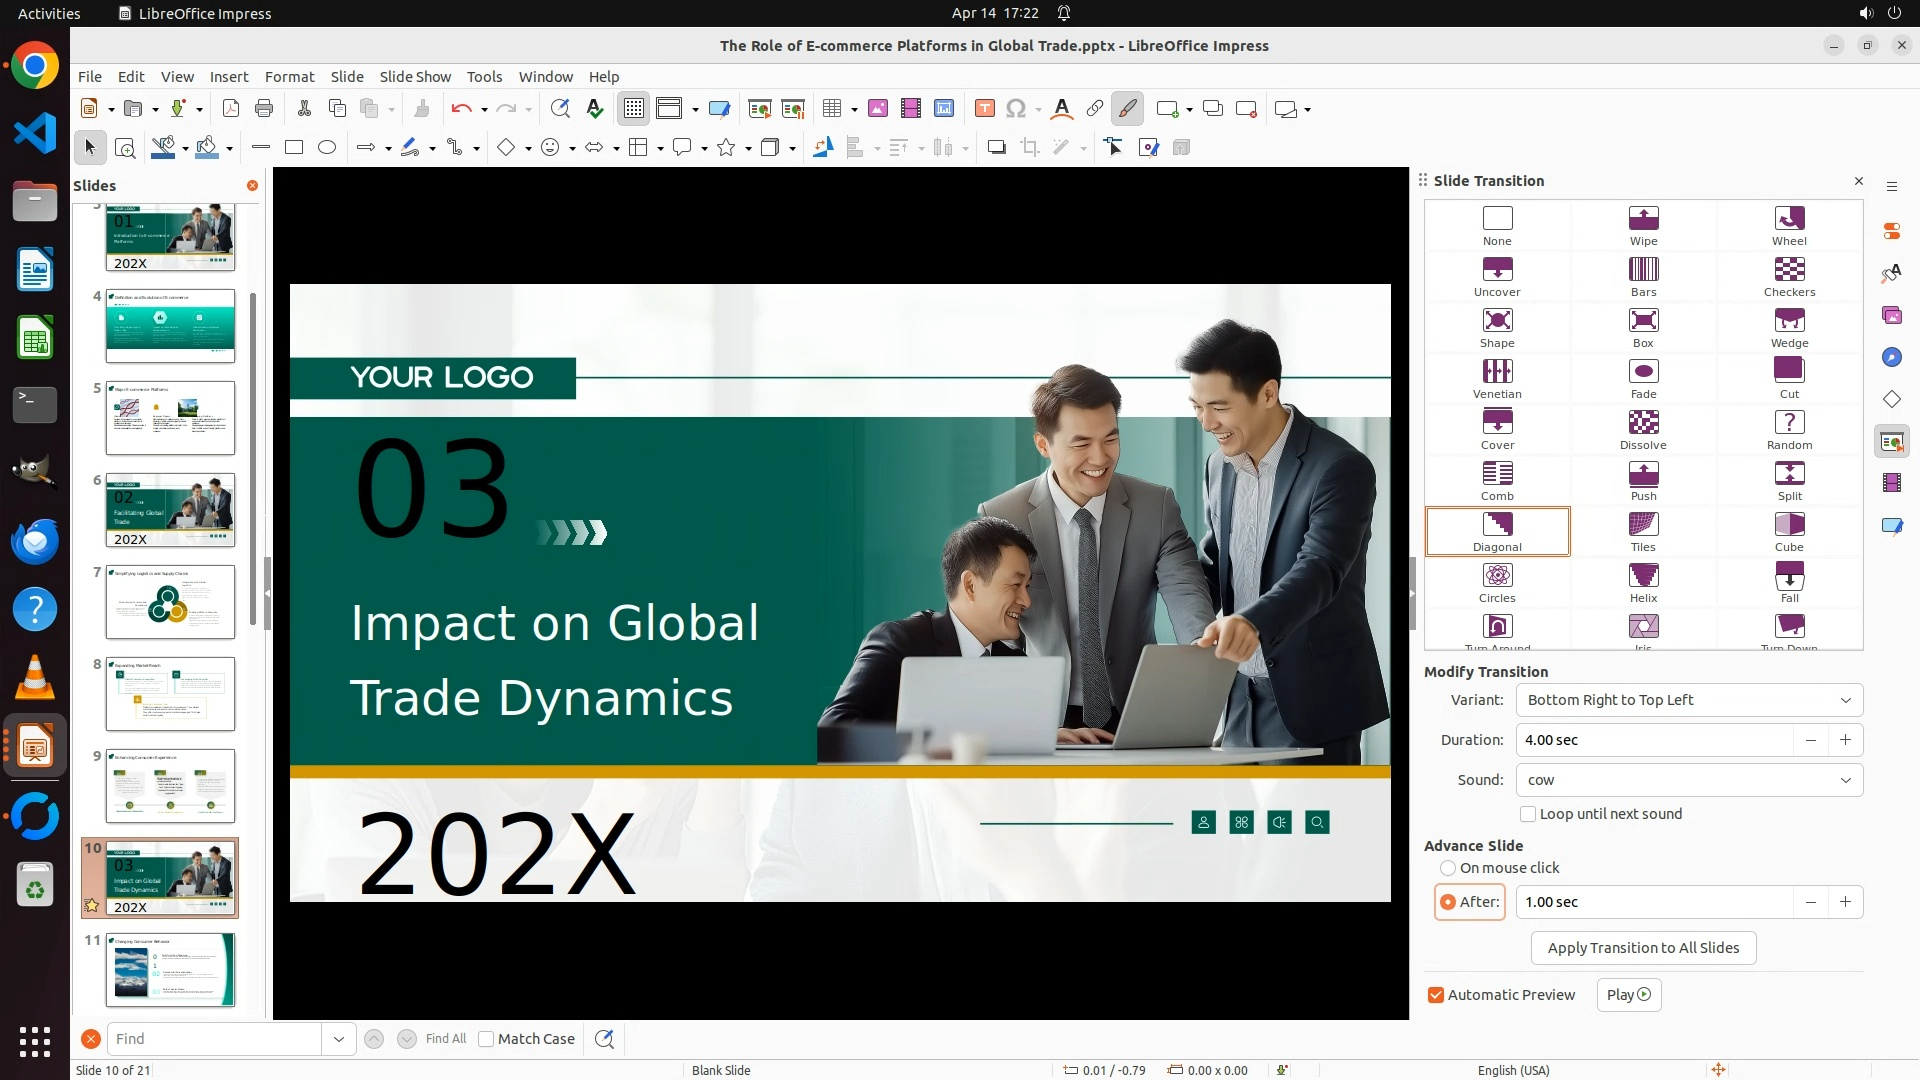Viewport: 1920px width, 1080px height.
Task: Select the Wheel transition effect
Action: 1789,225
